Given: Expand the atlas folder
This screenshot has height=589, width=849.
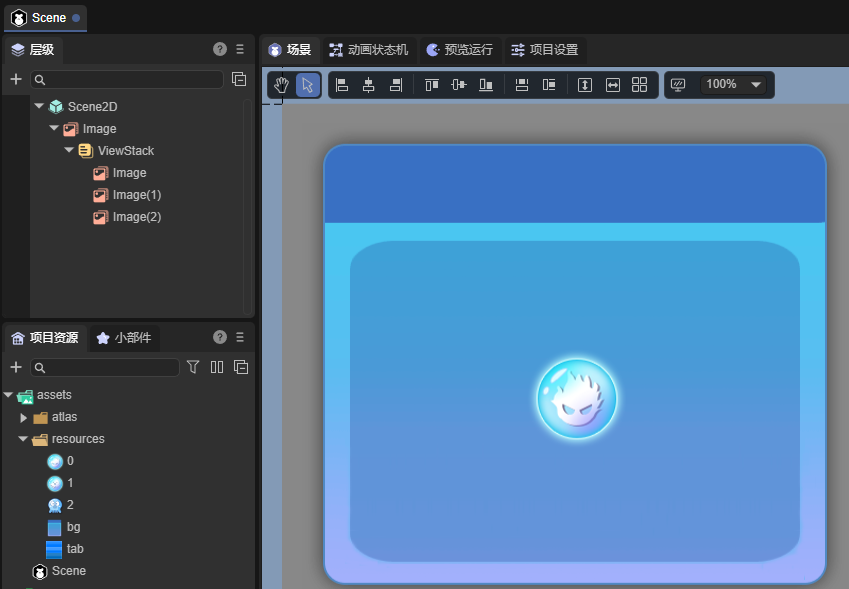Looking at the screenshot, I should point(24,417).
